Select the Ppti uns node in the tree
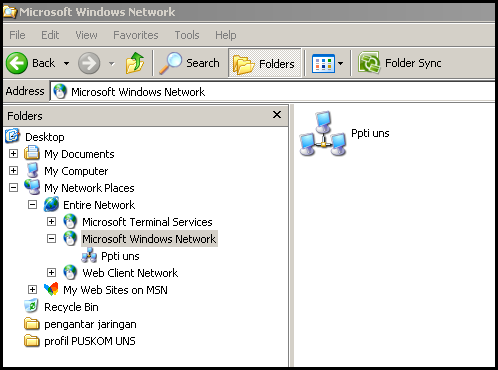The height and width of the screenshot is (370, 498). 120,256
